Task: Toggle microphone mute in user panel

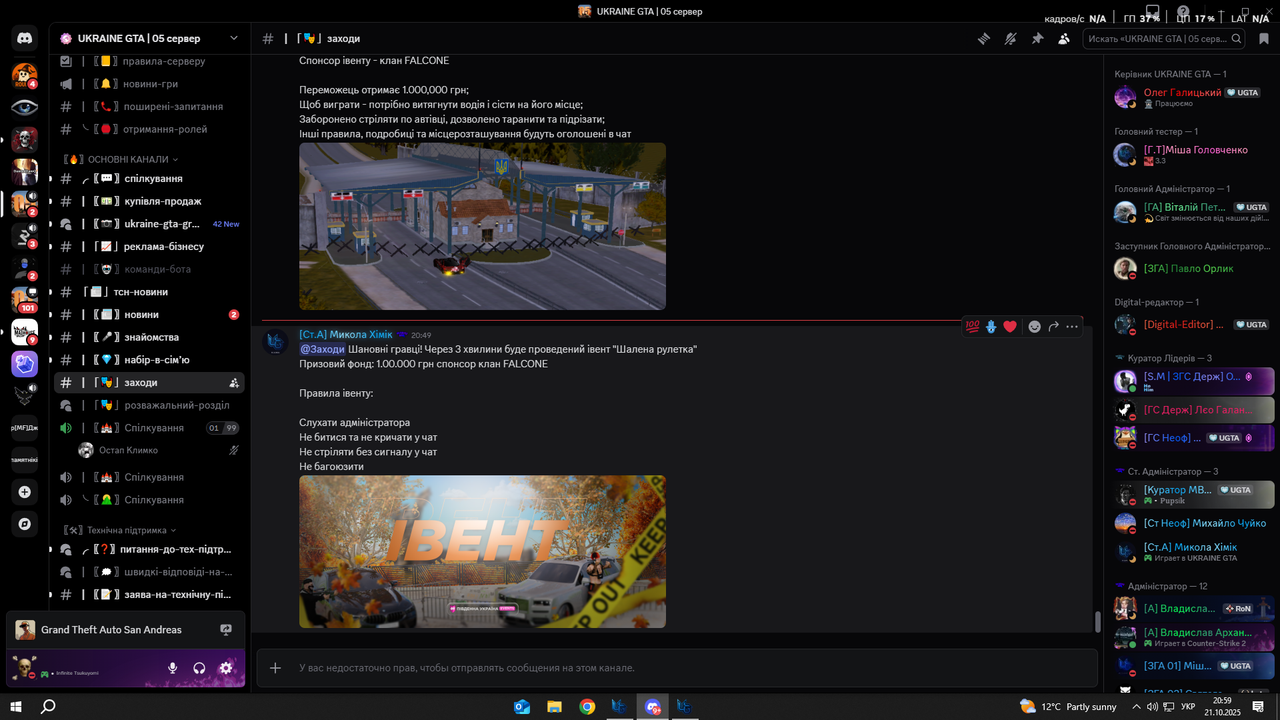Action: tap(173, 668)
